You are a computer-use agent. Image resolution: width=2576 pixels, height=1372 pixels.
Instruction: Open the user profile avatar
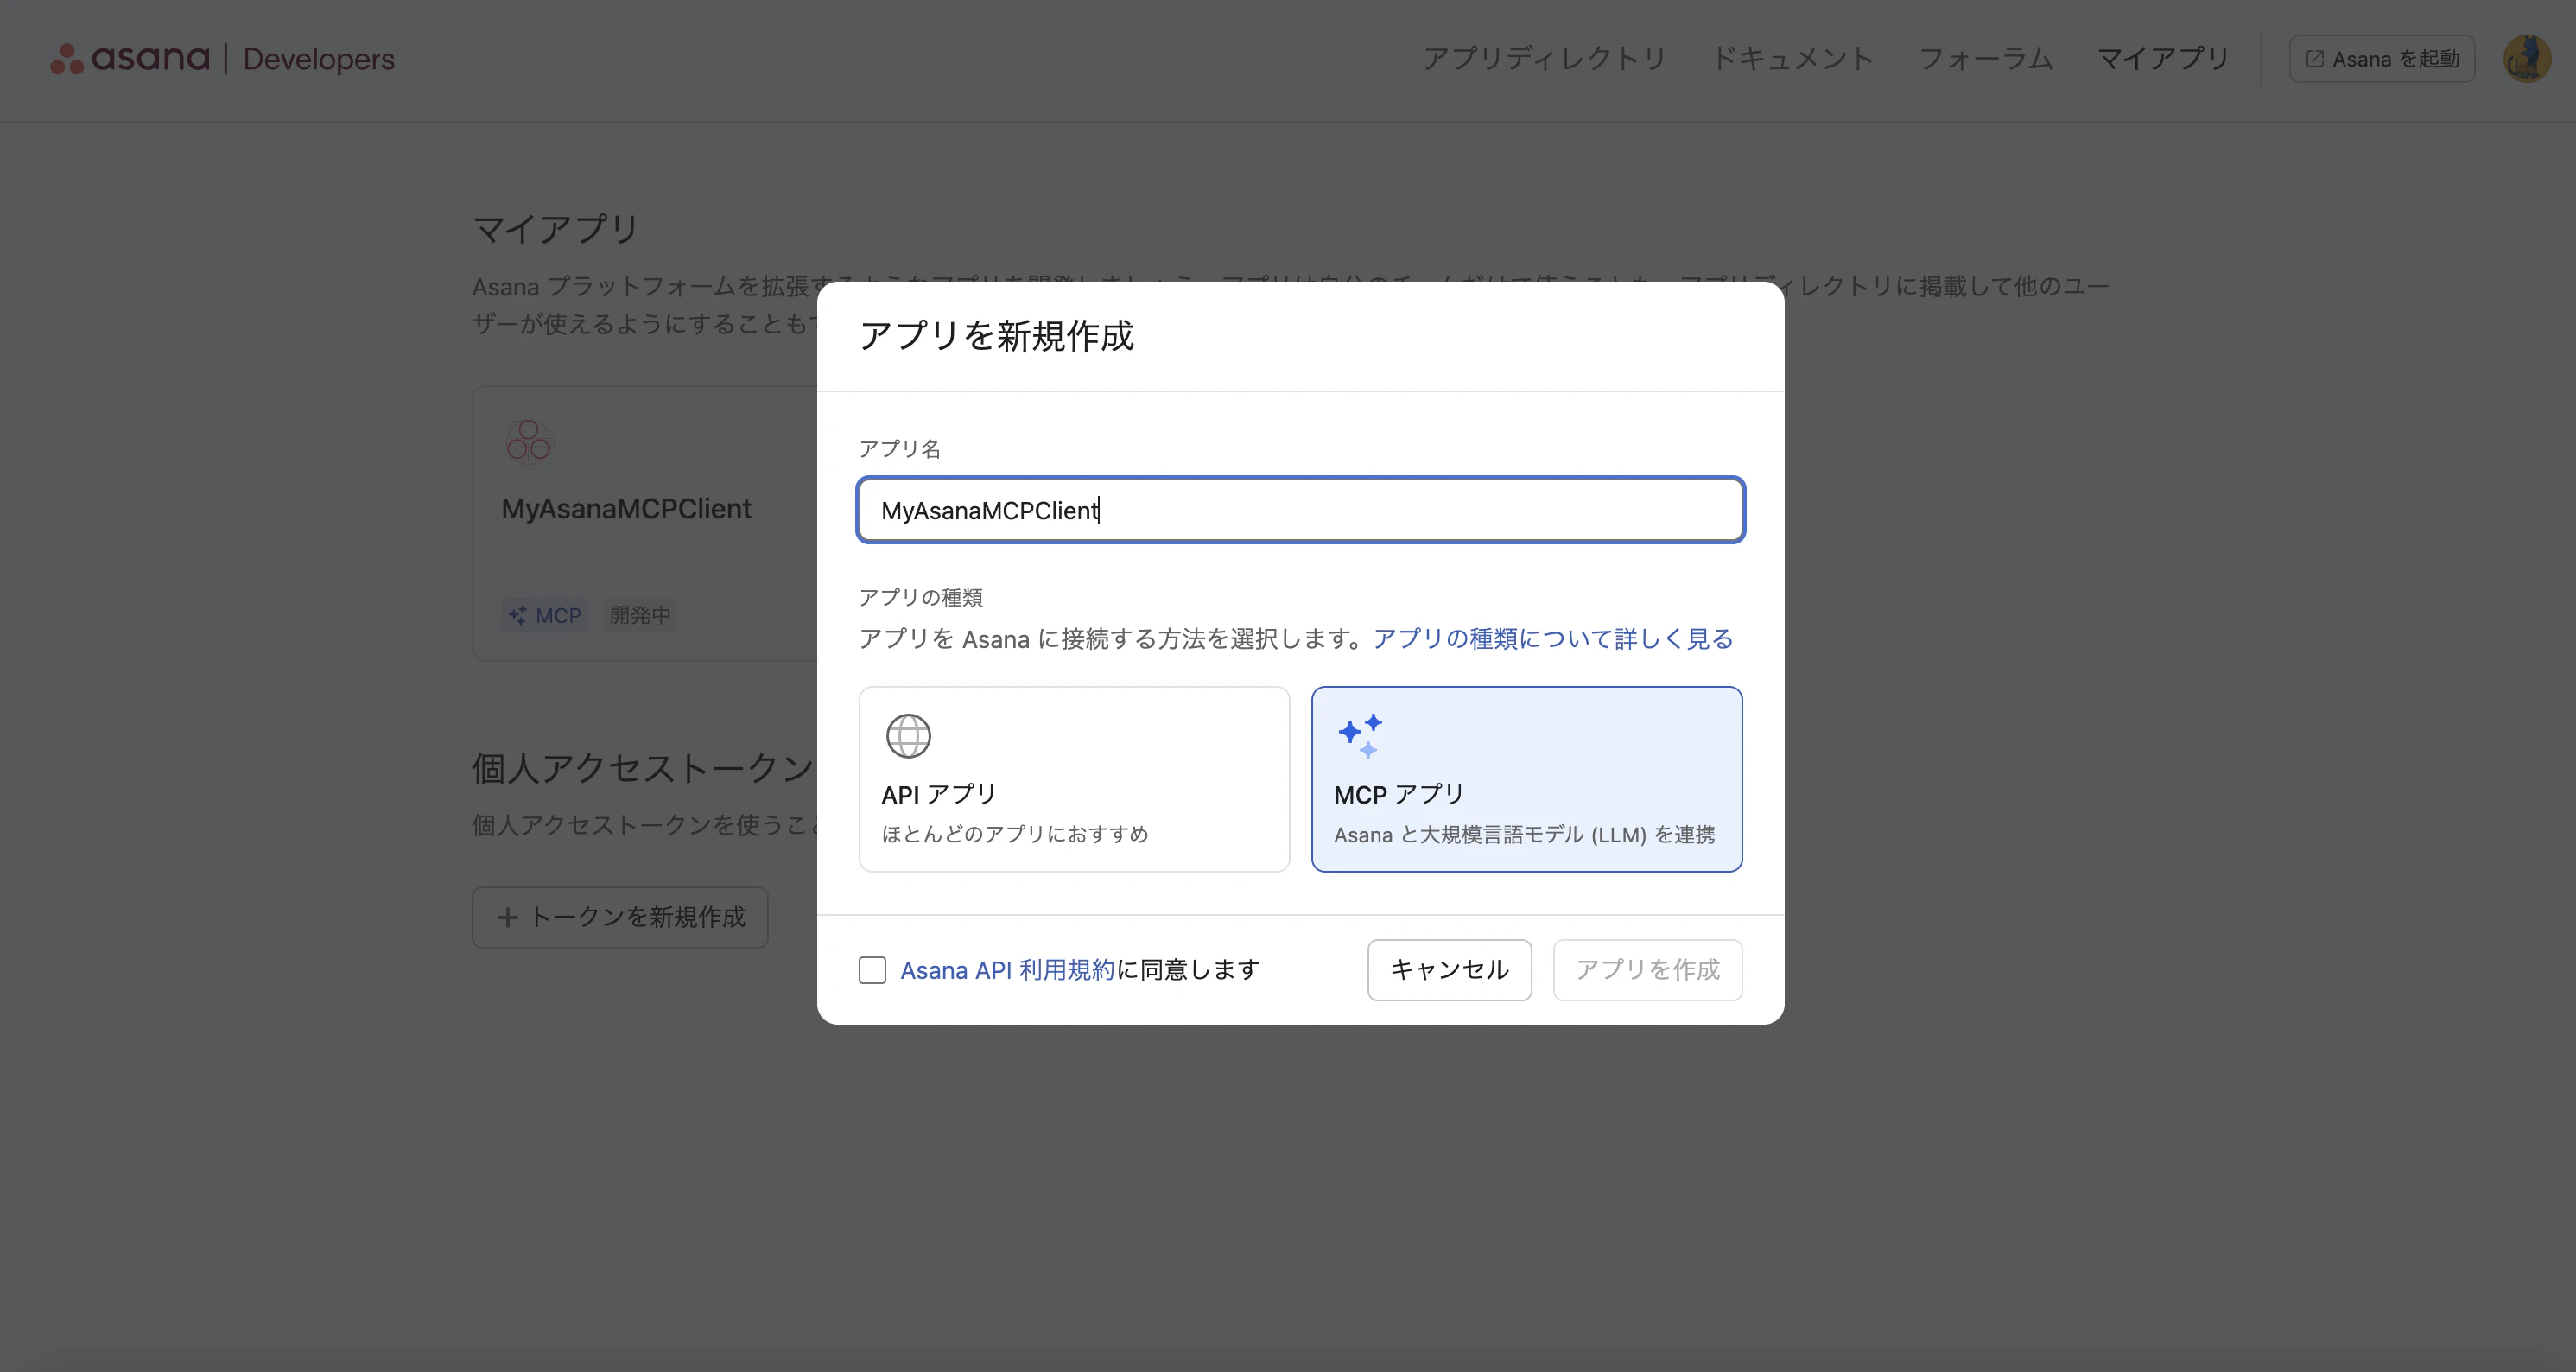pos(2527,59)
